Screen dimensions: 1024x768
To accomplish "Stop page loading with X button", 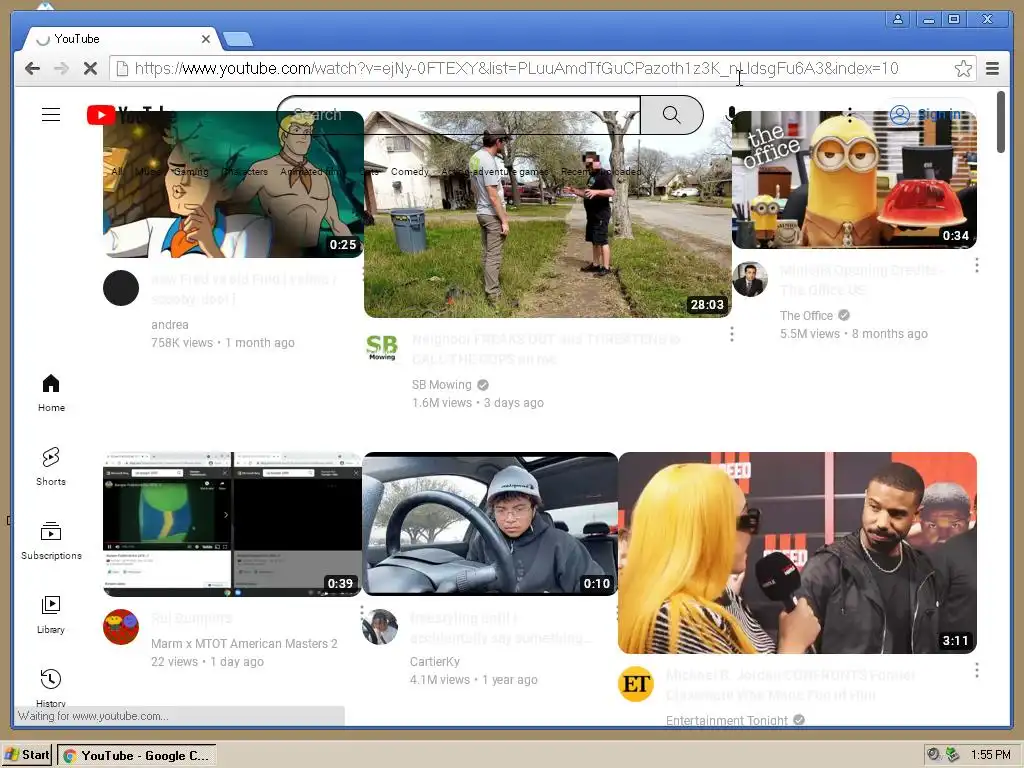I will pyautogui.click(x=90, y=69).
